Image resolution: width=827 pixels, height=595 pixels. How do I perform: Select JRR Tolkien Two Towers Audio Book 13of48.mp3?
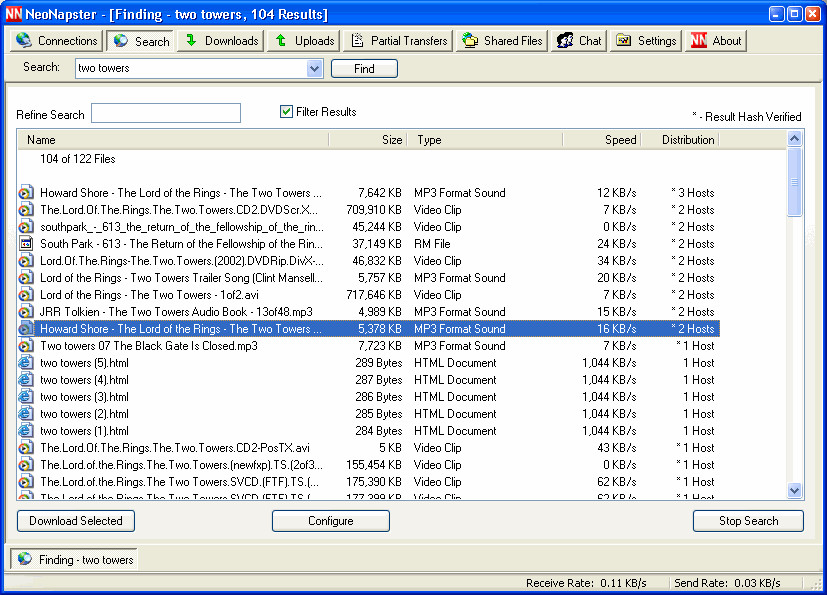[176, 312]
